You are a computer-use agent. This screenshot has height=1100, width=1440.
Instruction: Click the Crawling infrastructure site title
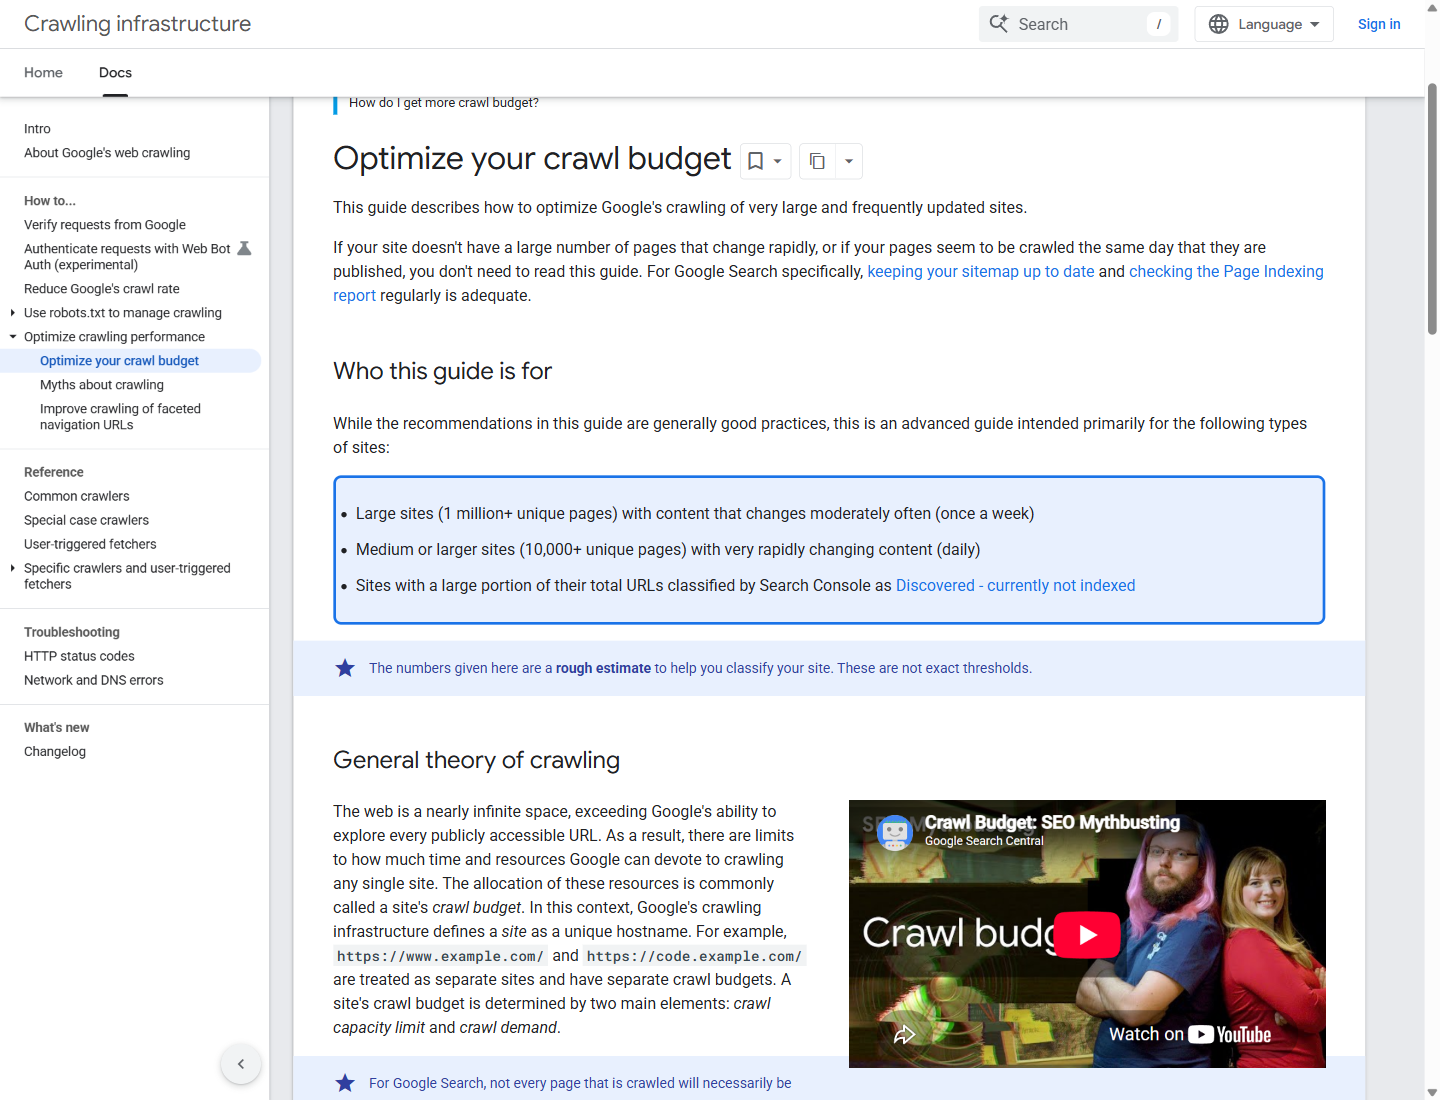(137, 24)
